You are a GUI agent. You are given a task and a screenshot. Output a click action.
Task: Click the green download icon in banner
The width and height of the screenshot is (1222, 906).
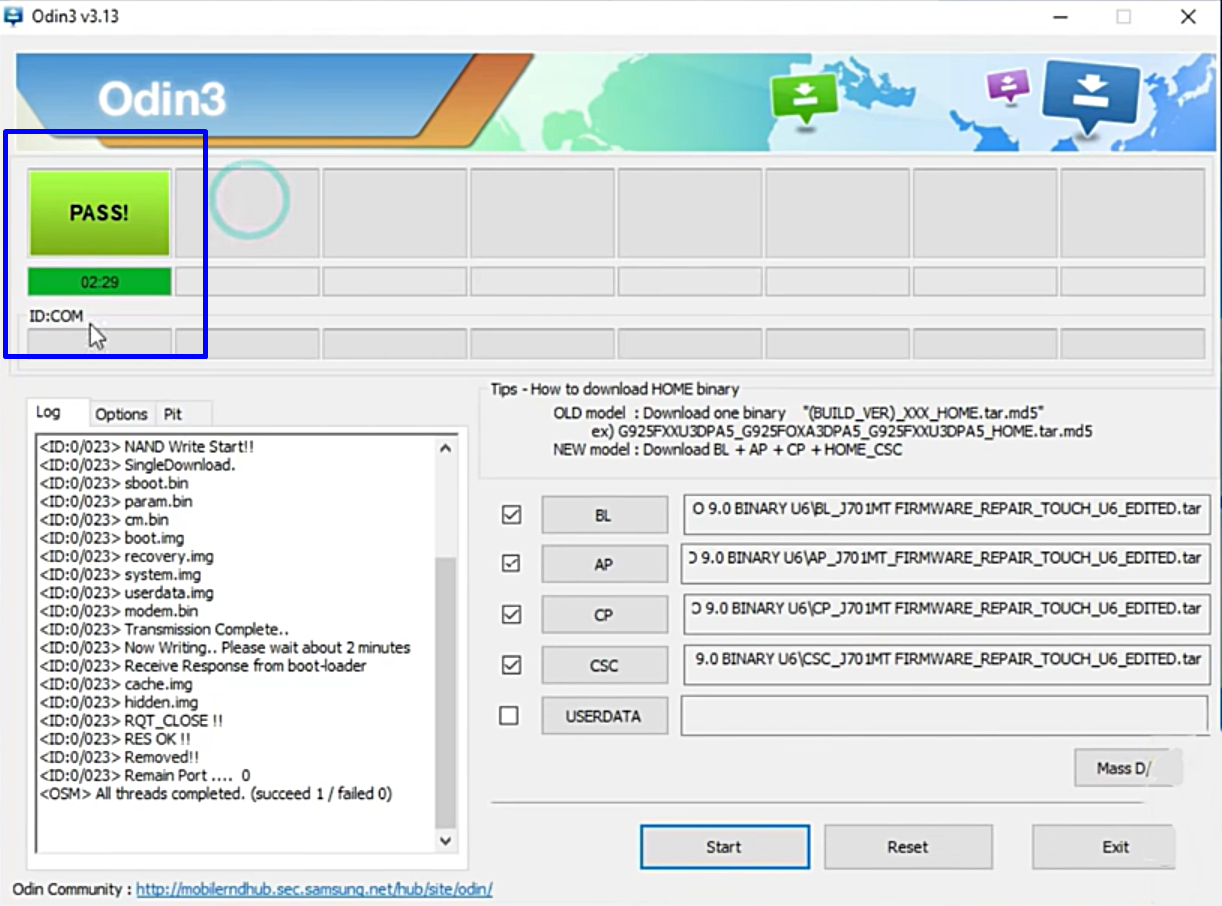tap(801, 95)
